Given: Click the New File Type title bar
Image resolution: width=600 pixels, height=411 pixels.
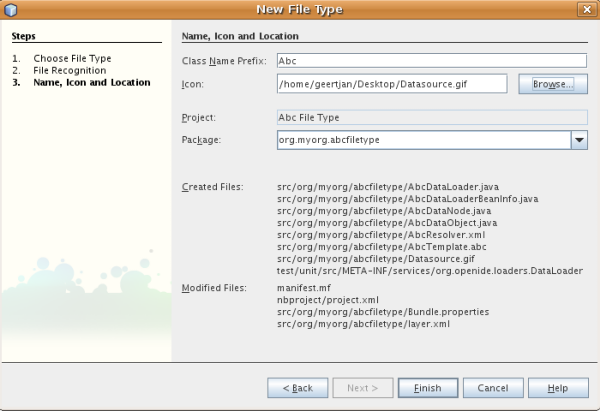Looking at the screenshot, I should (x=300, y=9).
